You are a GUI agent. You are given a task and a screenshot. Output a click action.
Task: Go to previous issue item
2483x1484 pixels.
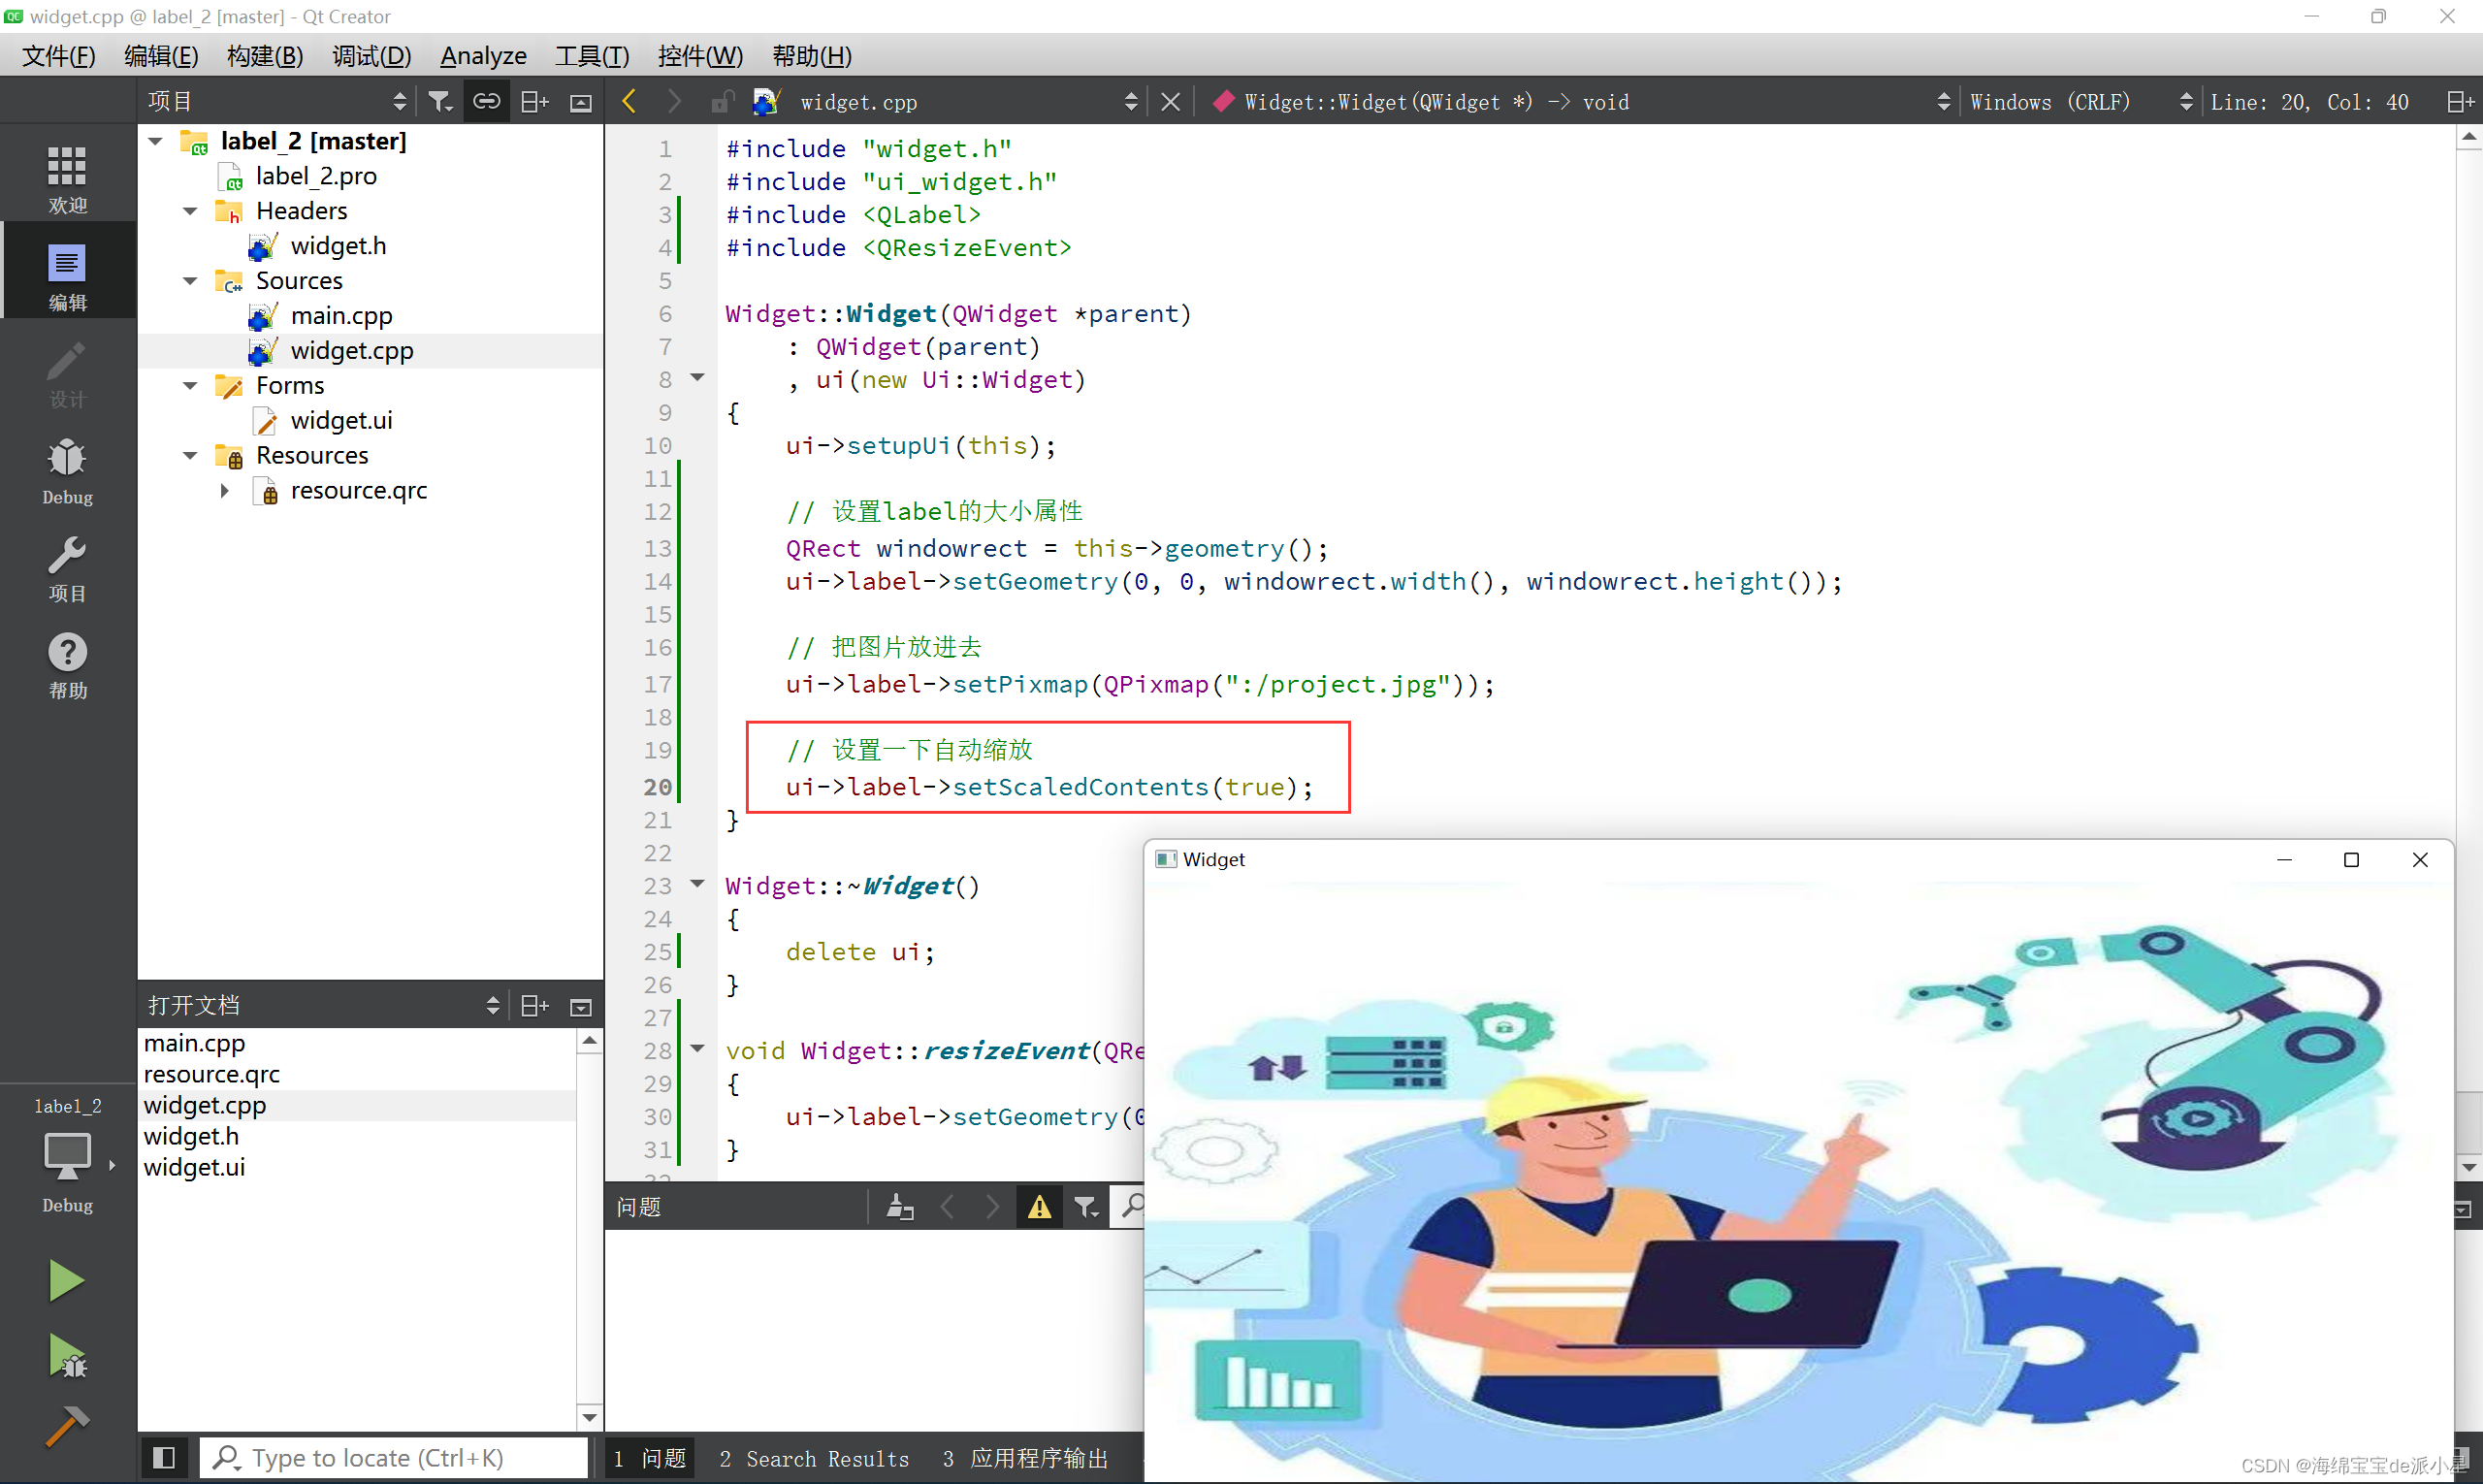(x=947, y=1207)
